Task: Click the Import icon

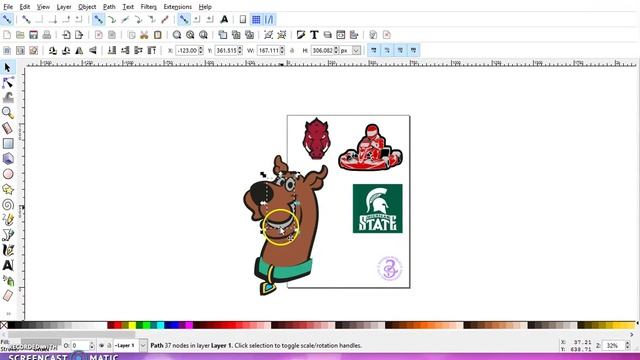Action: [66, 35]
